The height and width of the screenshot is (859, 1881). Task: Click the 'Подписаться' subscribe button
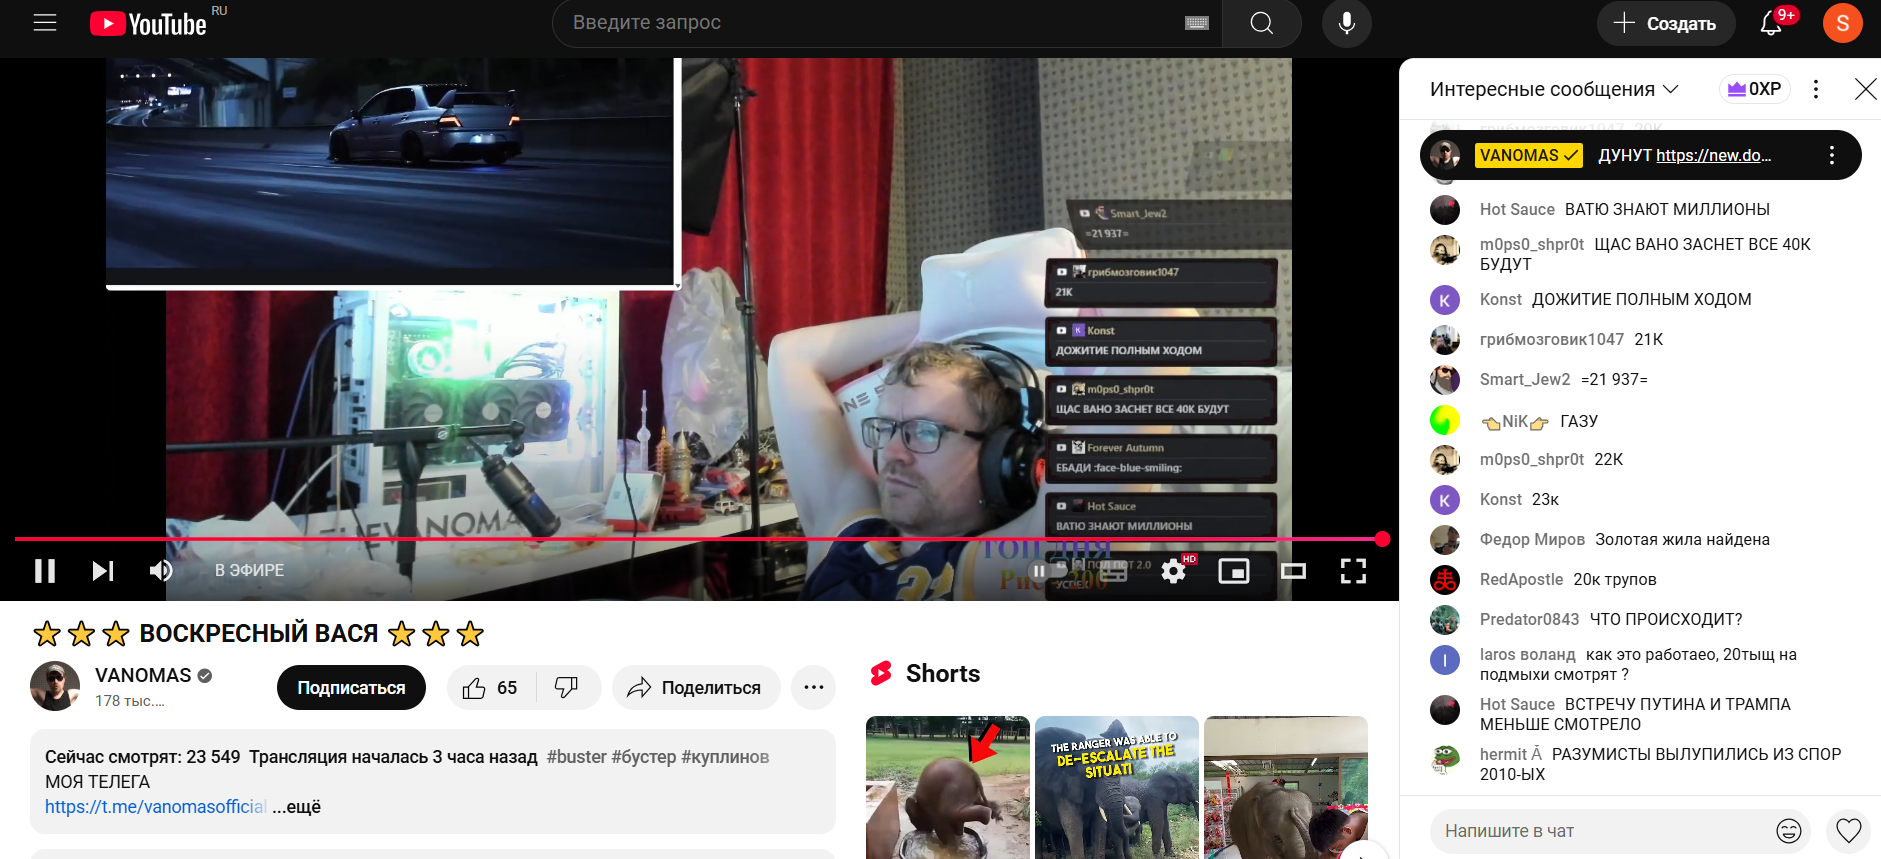pyautogui.click(x=351, y=688)
